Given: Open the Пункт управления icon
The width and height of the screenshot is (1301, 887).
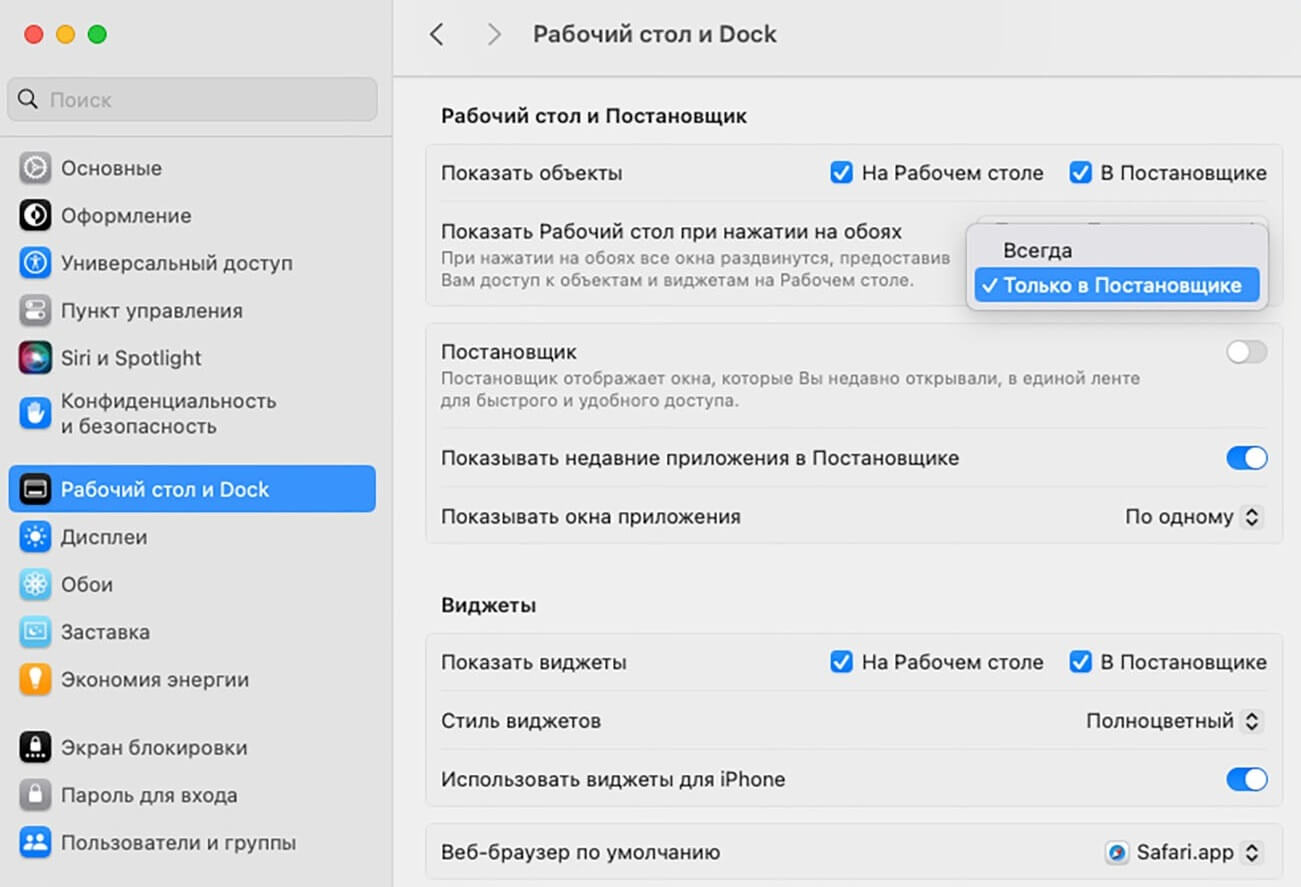Looking at the screenshot, I should [35, 311].
